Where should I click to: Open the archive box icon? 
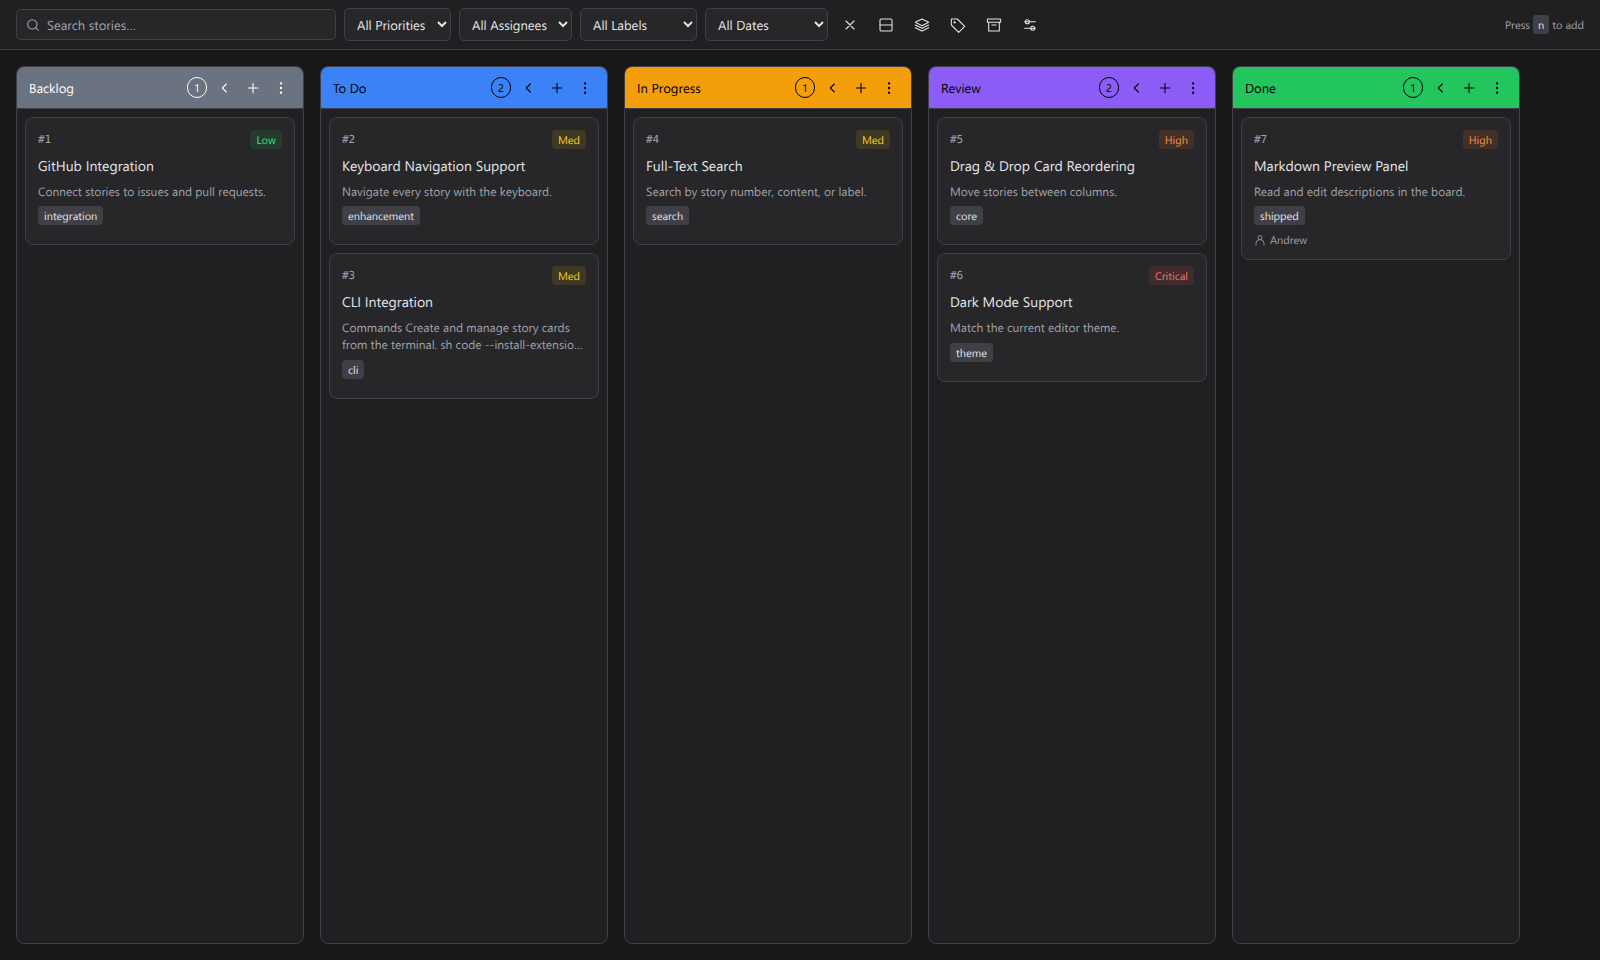[x=994, y=25]
